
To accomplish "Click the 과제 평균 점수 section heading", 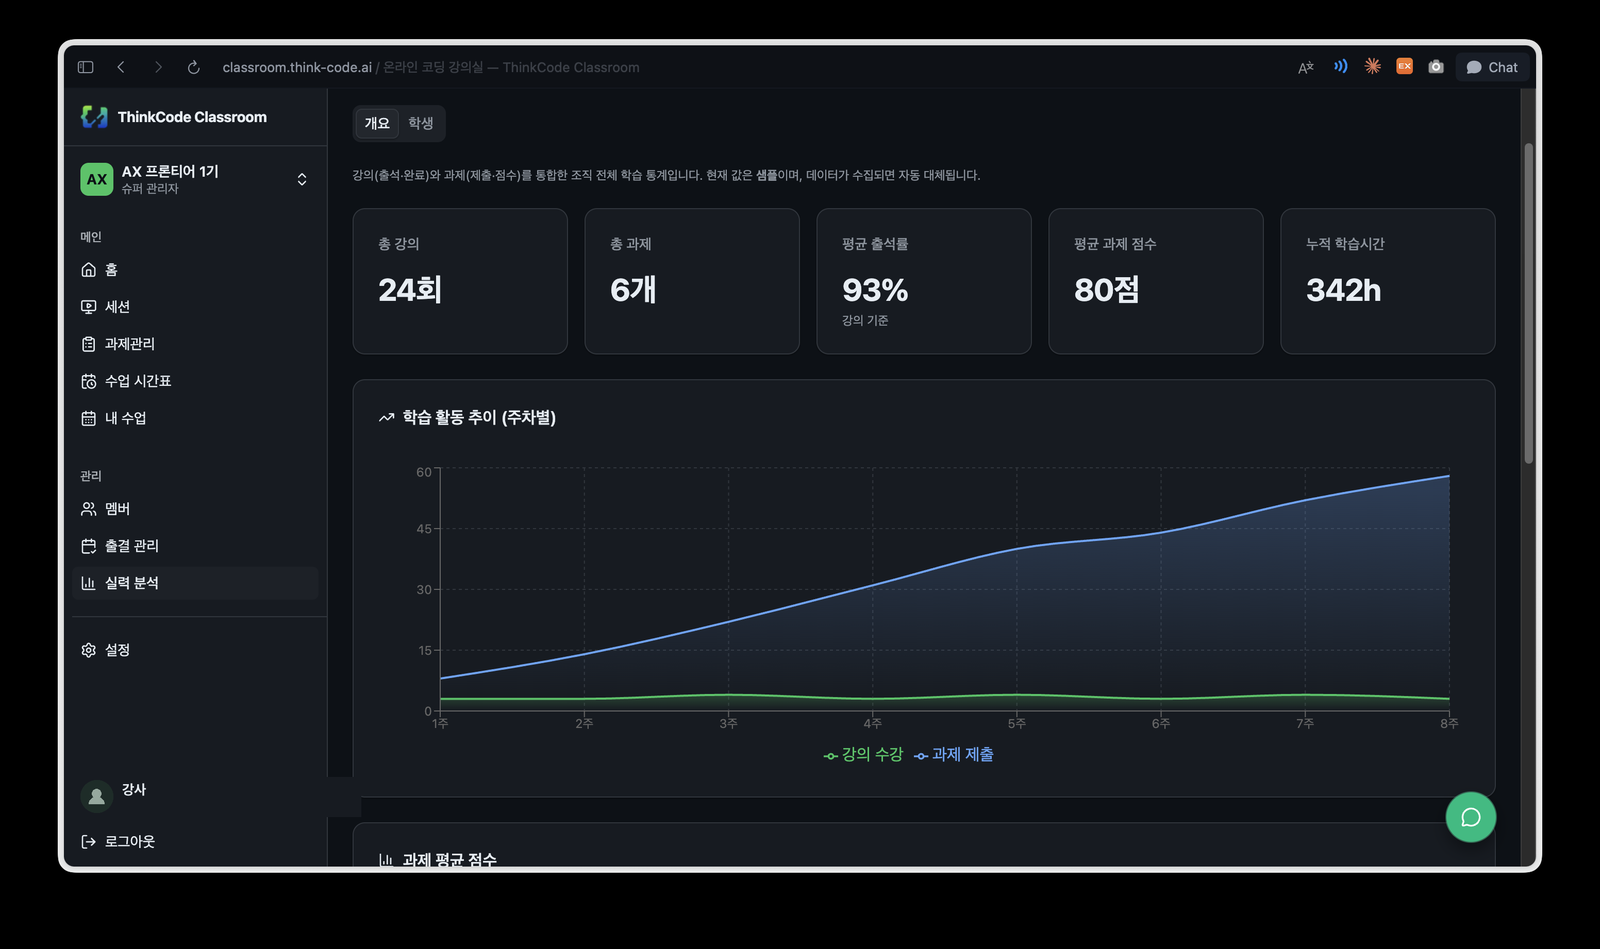I will tap(449, 860).
